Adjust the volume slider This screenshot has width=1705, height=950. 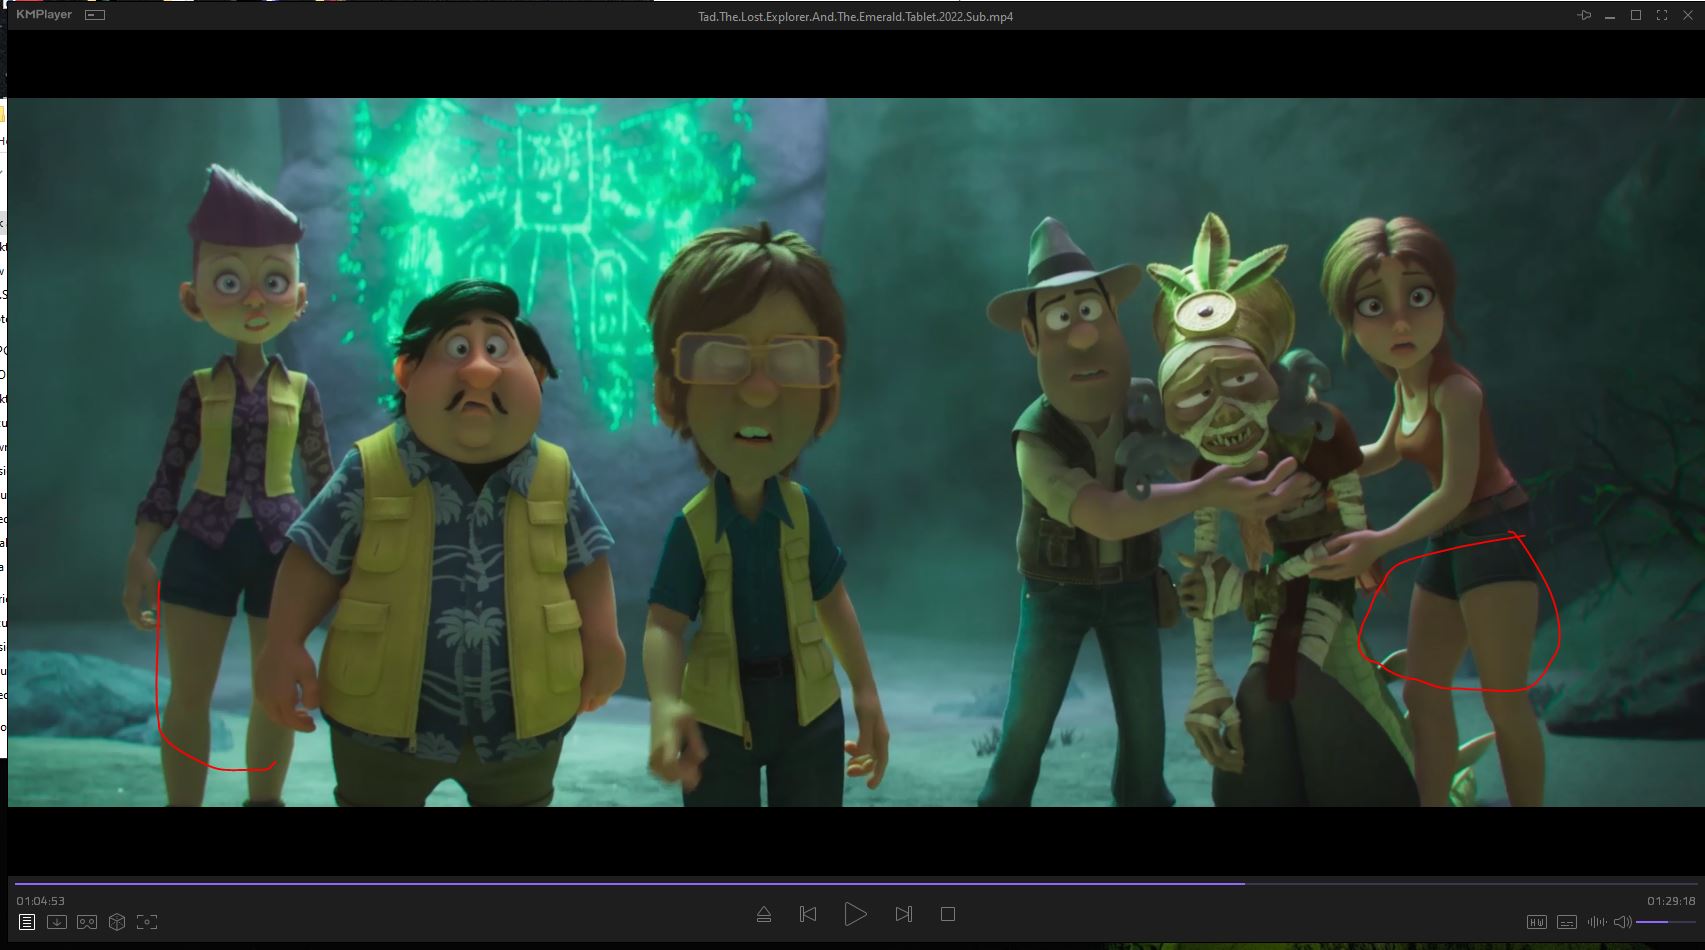pos(1665,922)
